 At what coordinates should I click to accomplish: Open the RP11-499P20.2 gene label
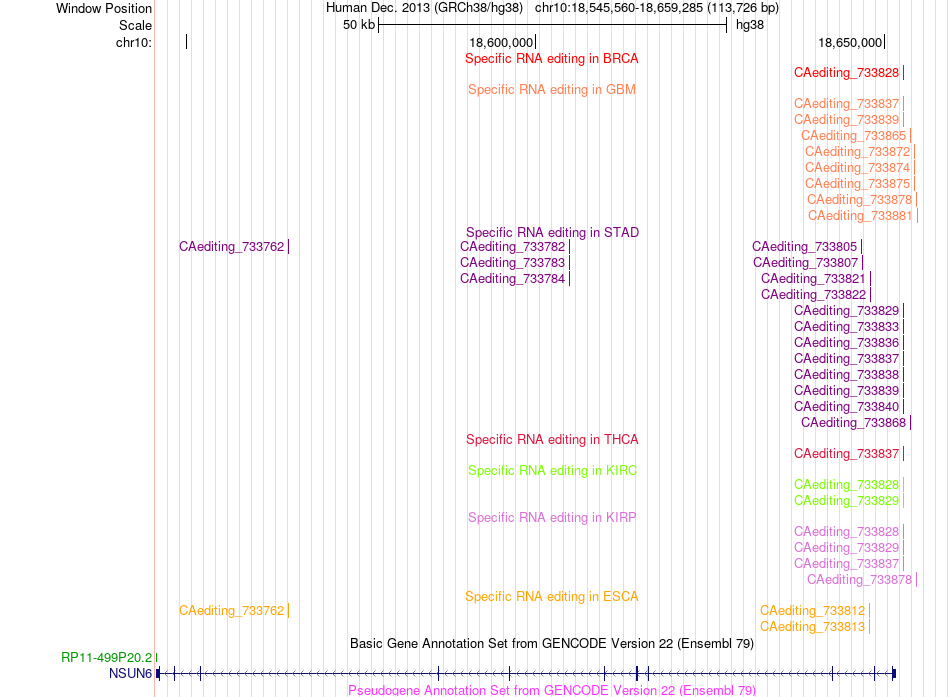point(107,658)
